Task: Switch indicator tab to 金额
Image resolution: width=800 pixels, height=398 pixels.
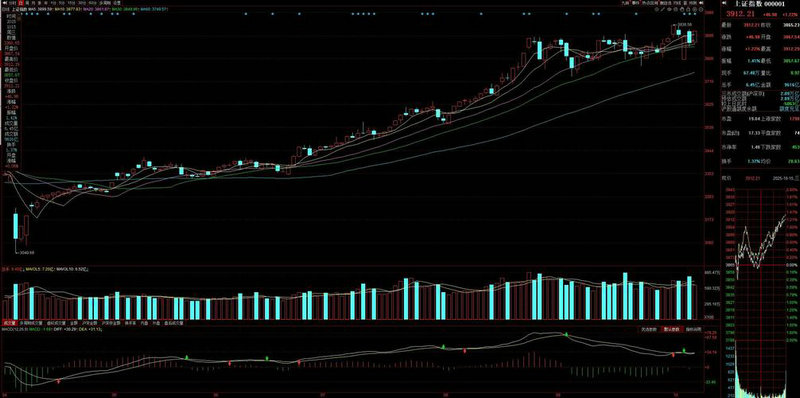Action: [73, 322]
